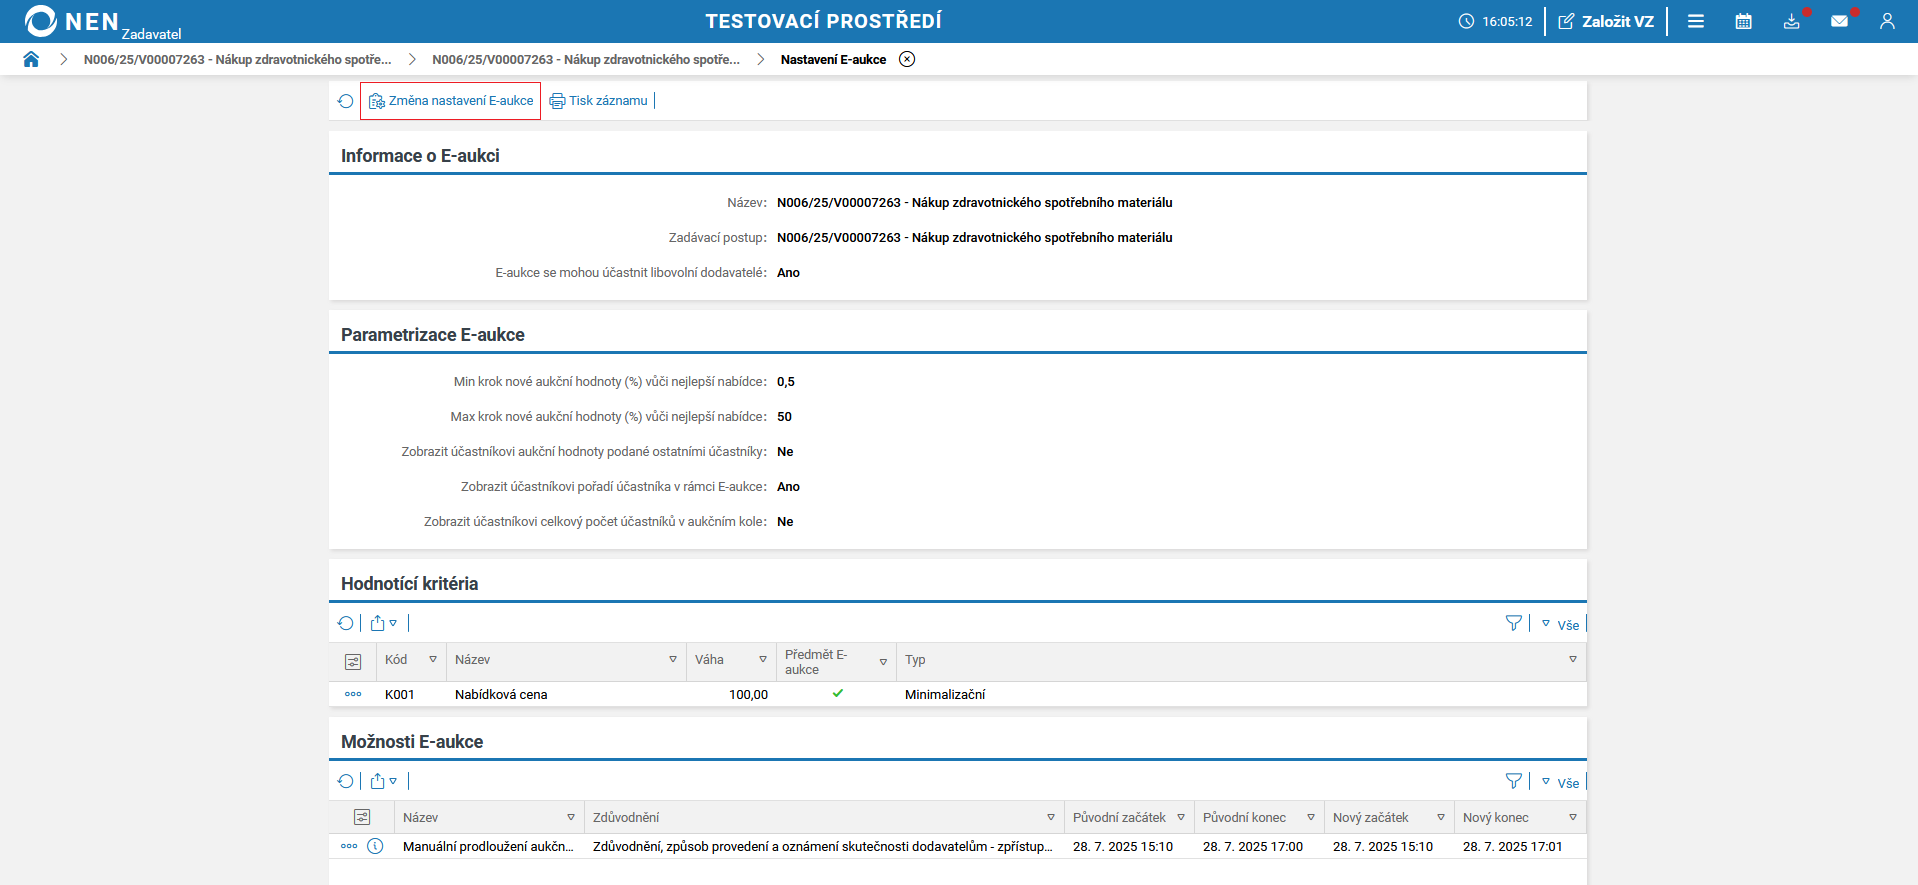Open the messages envelope icon

pos(1839,21)
